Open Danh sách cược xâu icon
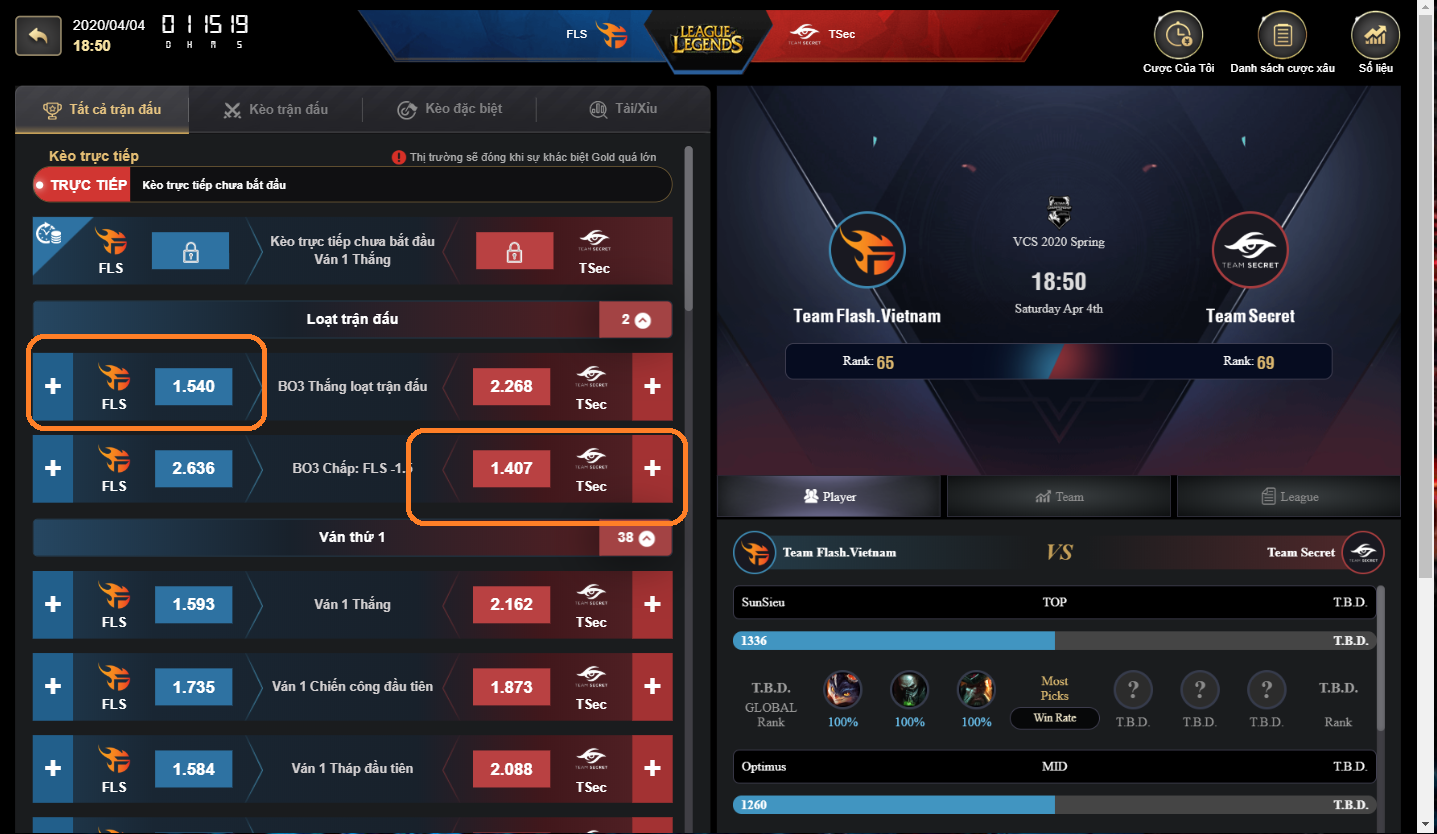 pos(1282,36)
